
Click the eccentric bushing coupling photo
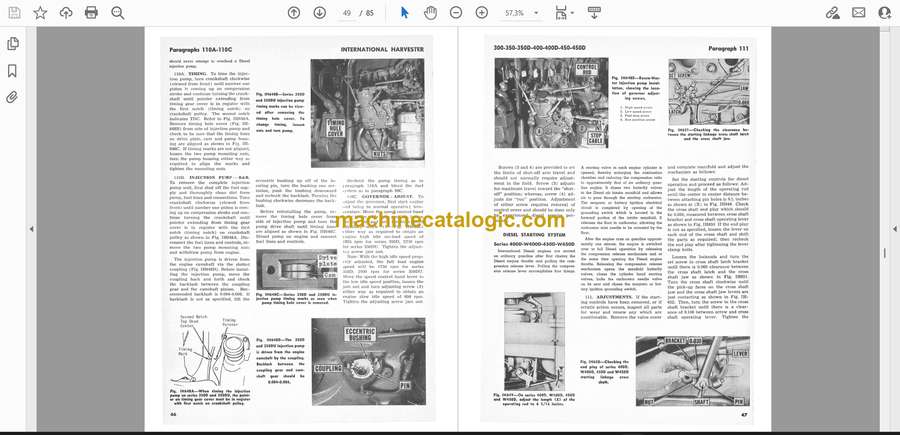(x=368, y=362)
